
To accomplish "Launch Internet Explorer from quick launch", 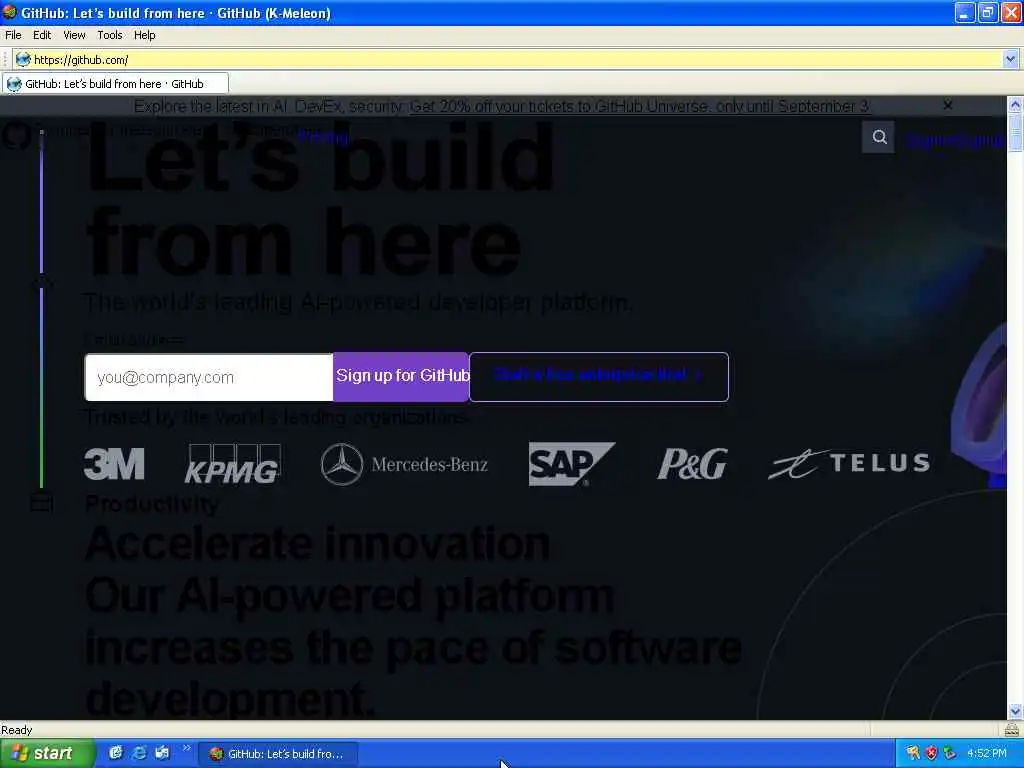I will click(139, 753).
